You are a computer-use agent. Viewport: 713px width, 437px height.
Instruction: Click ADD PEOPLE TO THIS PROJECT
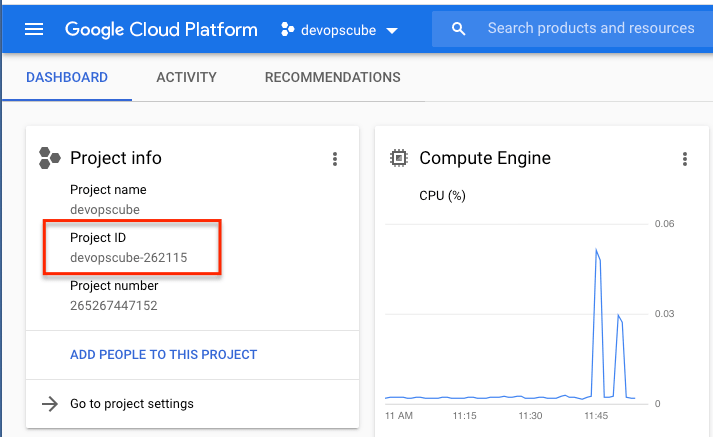click(164, 355)
